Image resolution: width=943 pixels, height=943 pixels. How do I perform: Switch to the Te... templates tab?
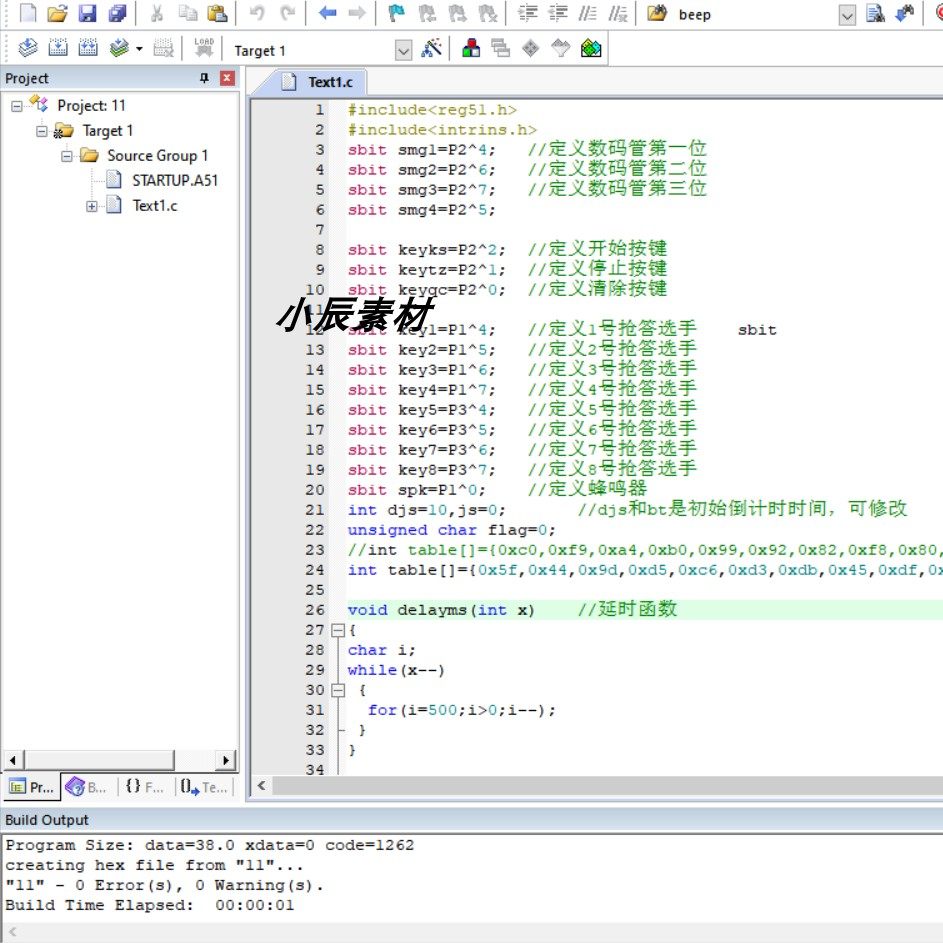(x=204, y=787)
